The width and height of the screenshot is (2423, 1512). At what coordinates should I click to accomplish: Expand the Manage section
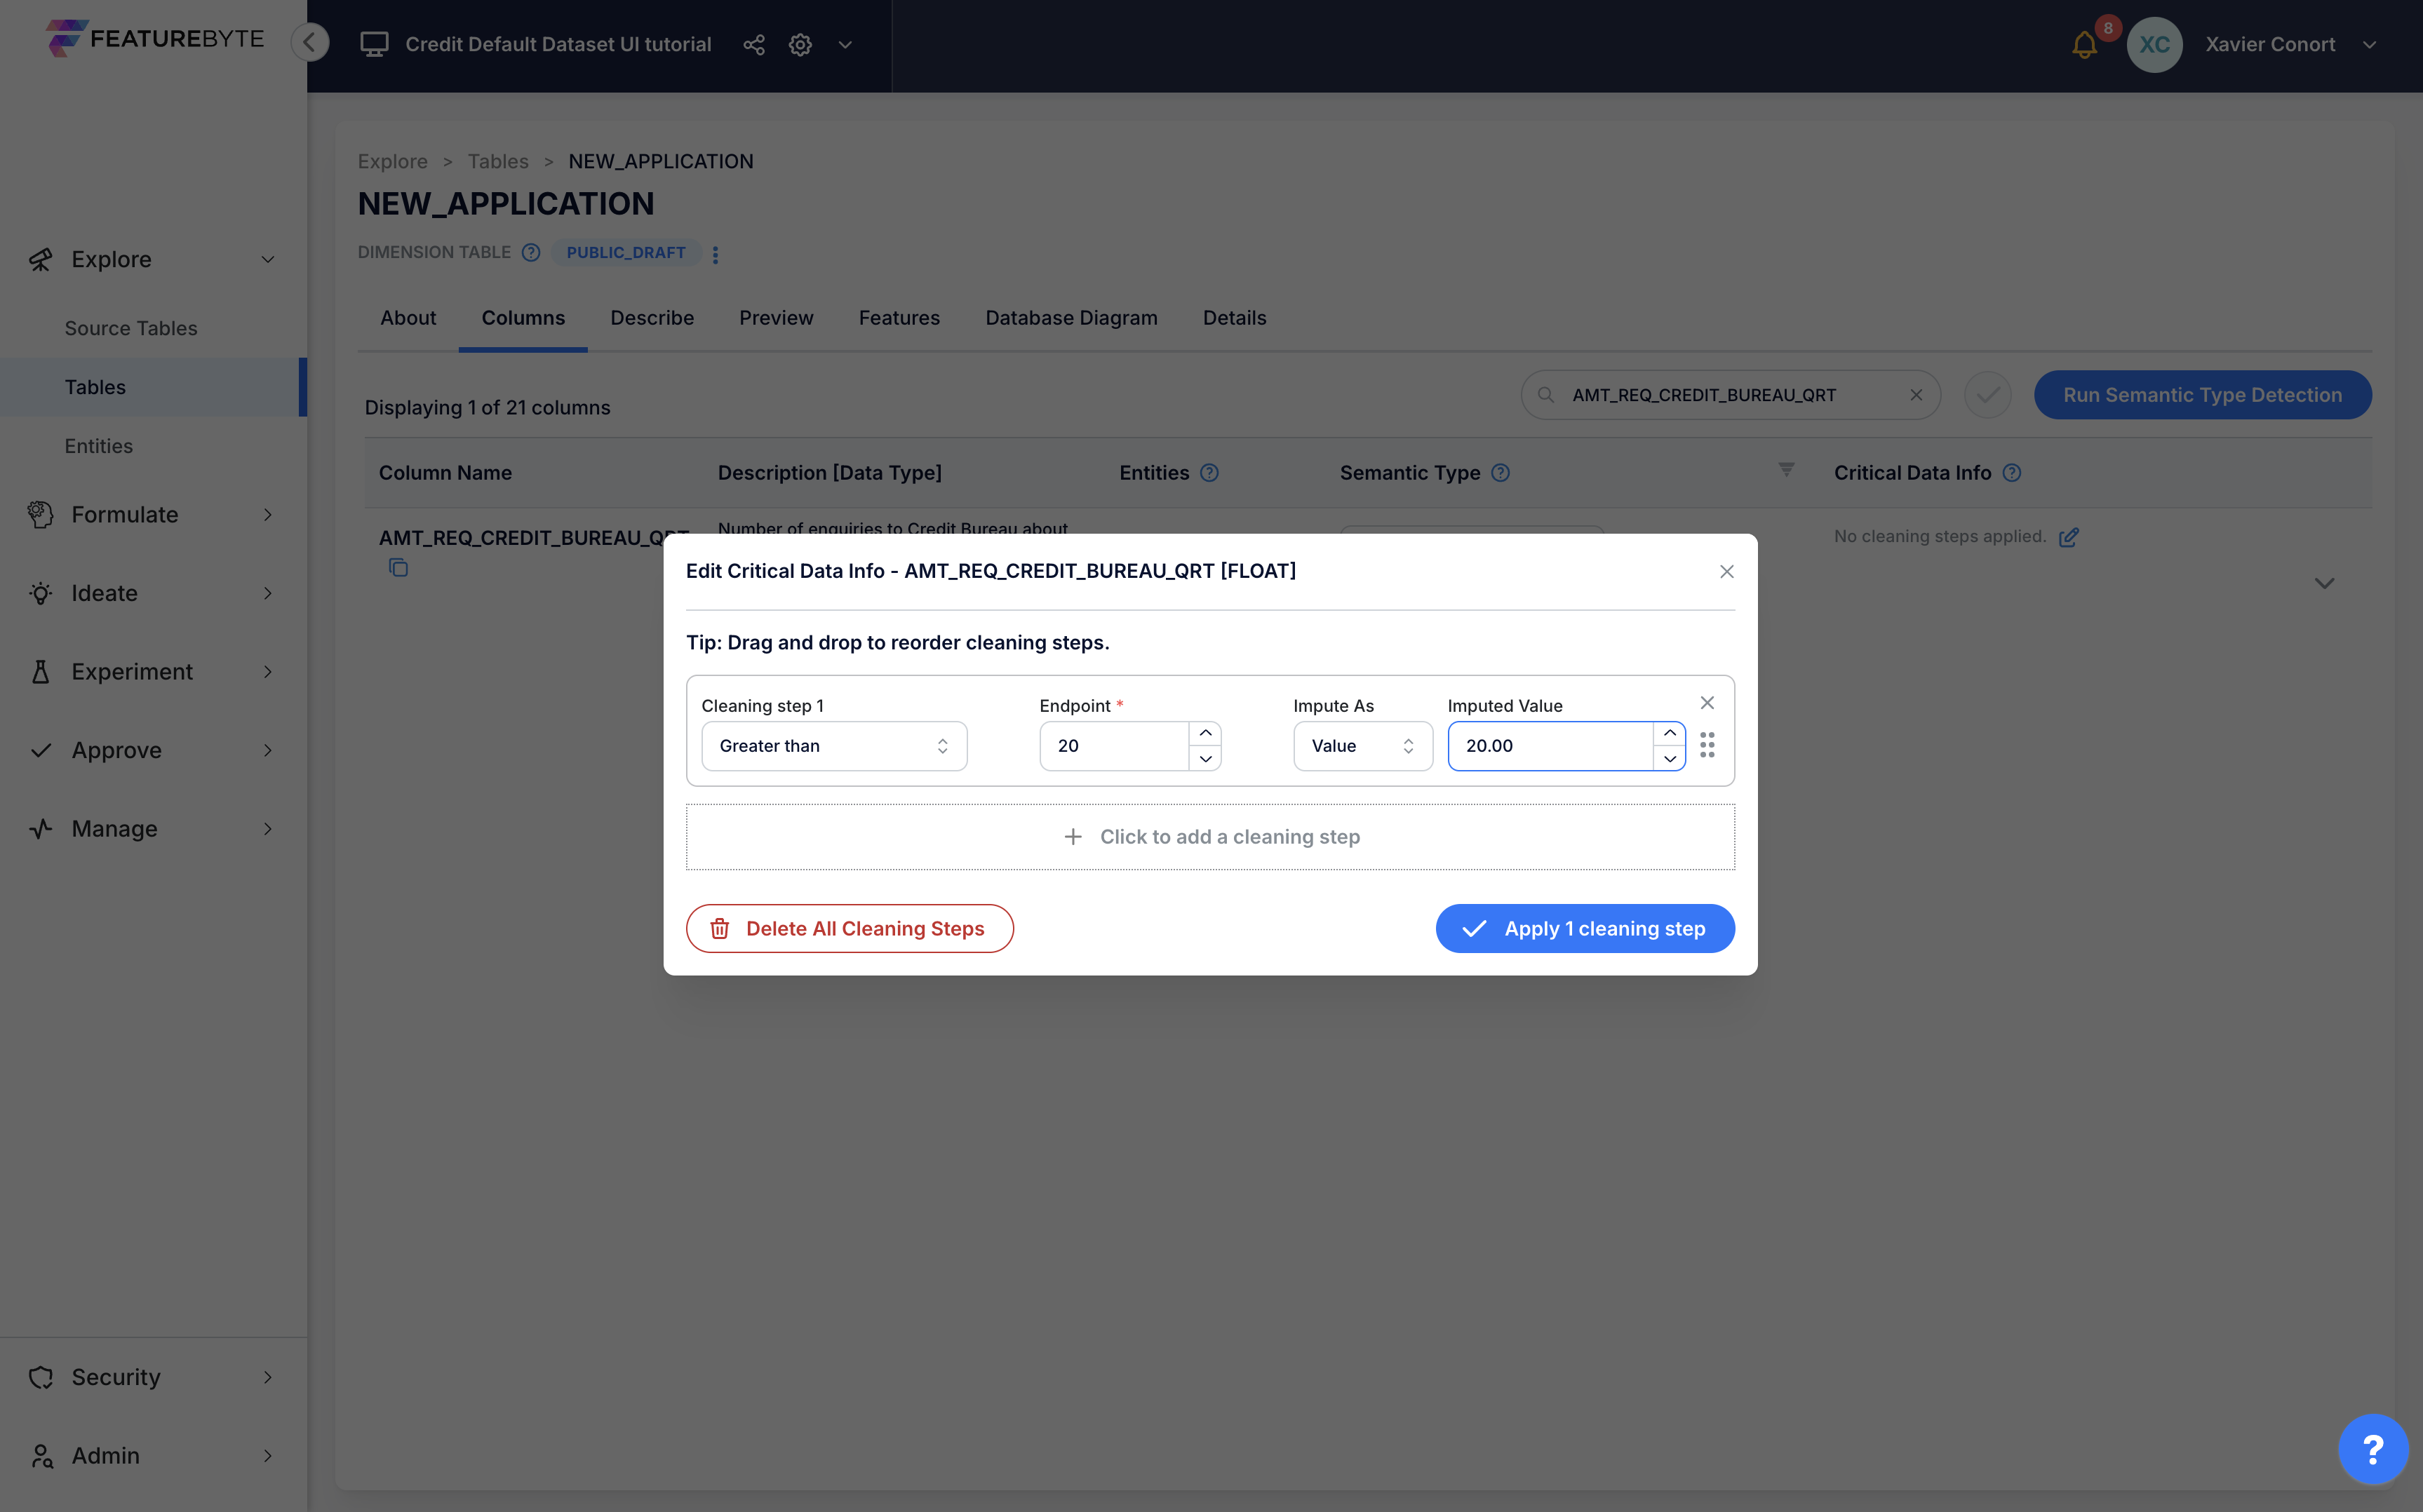[267, 829]
